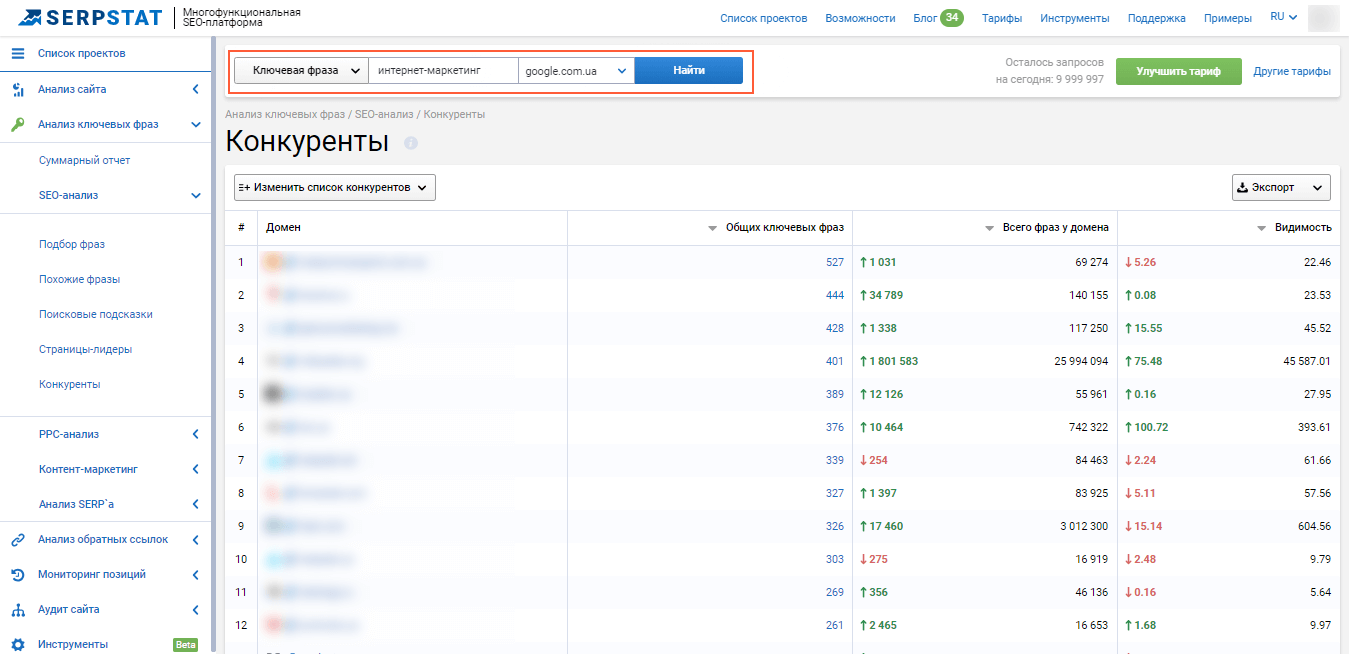Viewport: 1349px width, 654px height.
Task: Click the key icon for keyword analysis
Action: click(17, 125)
